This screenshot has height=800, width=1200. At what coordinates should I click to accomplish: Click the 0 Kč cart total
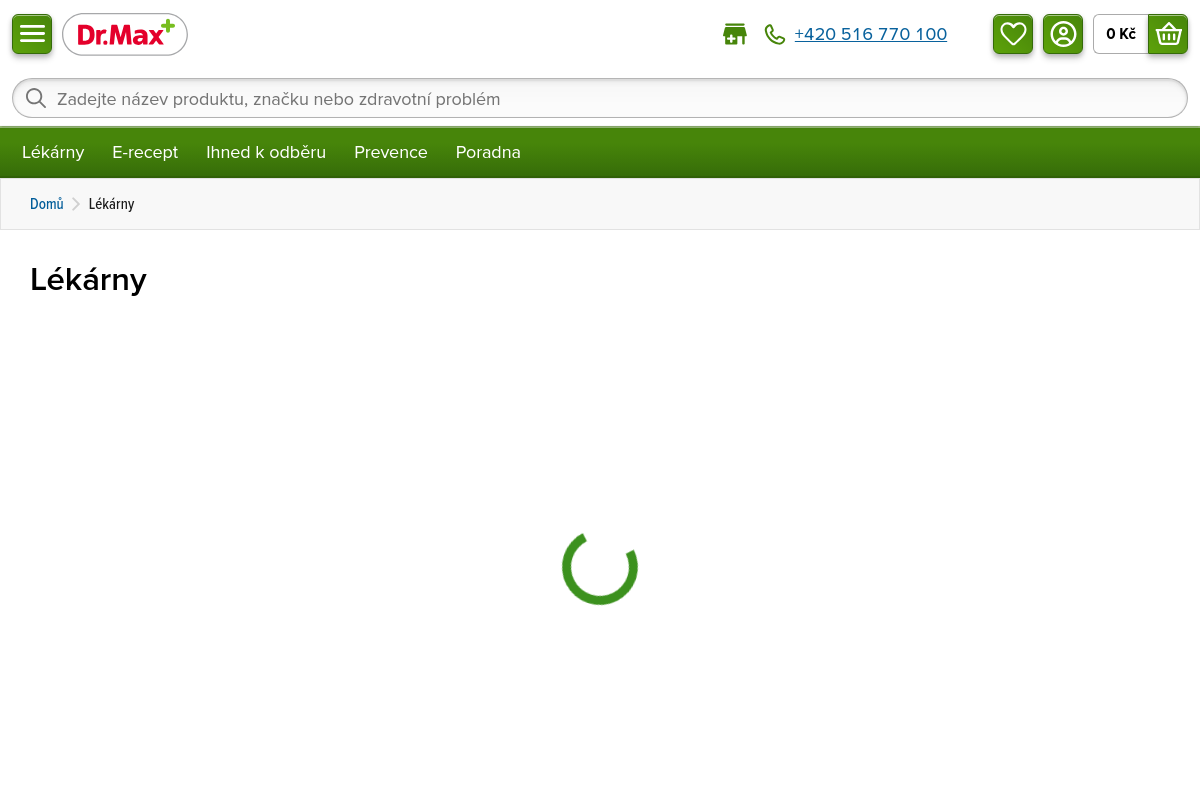[x=1121, y=34]
